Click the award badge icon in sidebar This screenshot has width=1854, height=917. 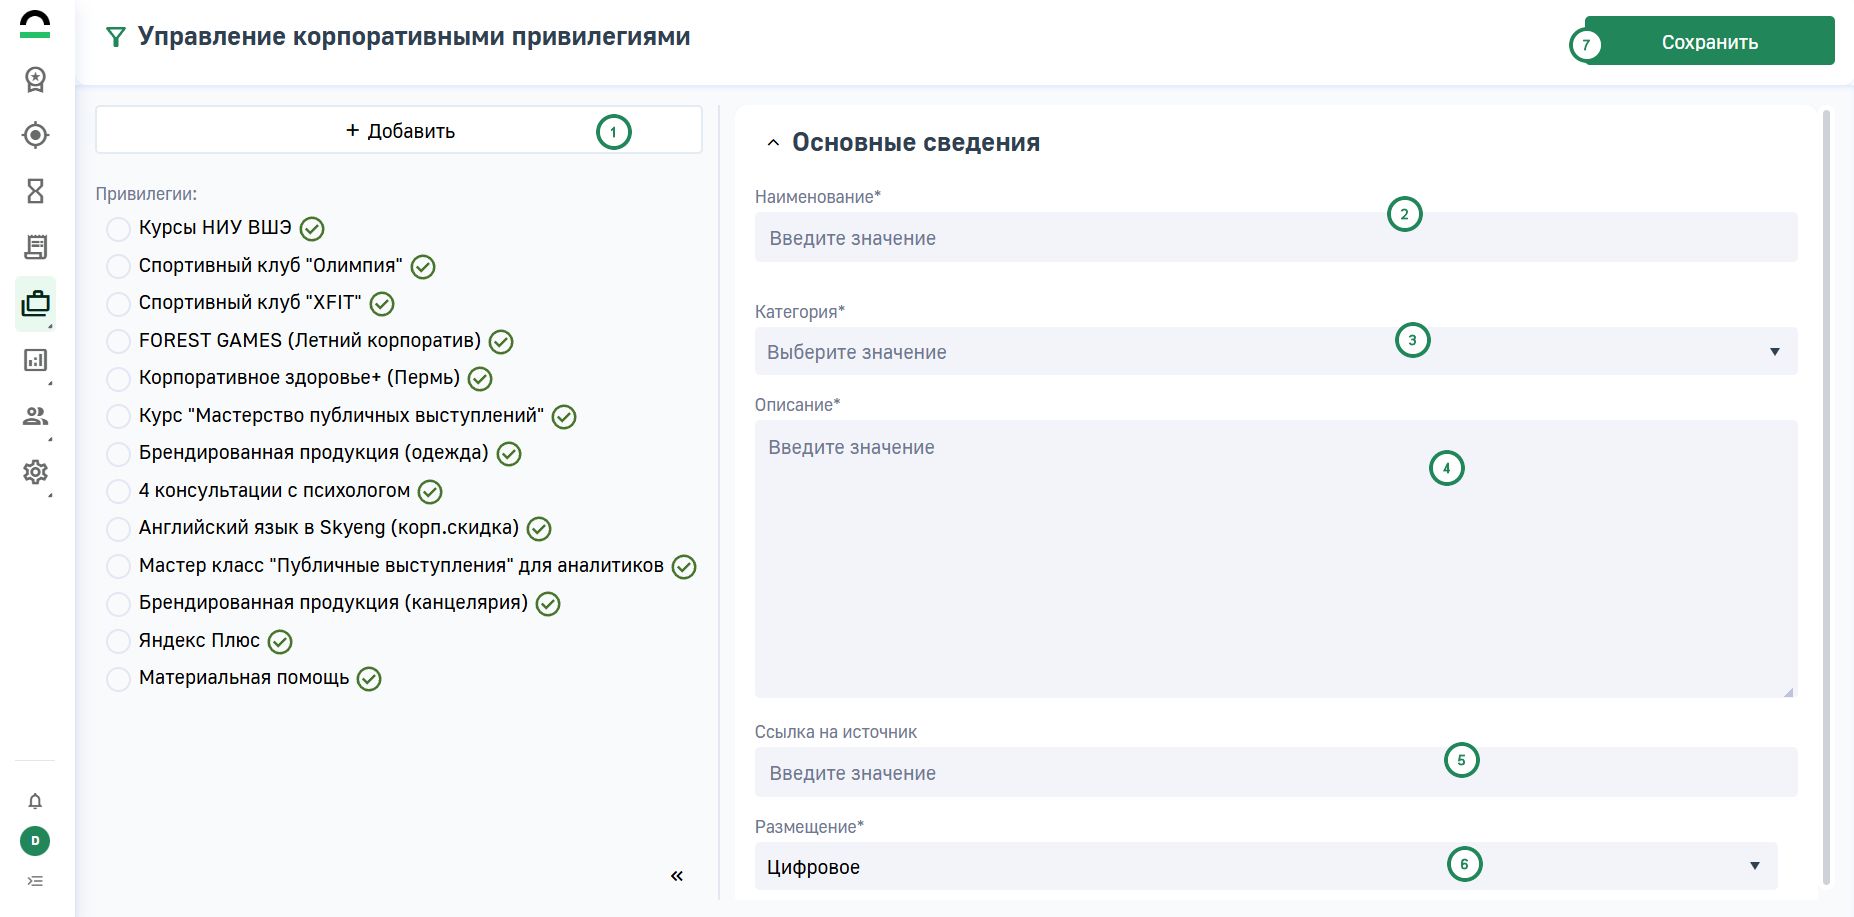35,79
